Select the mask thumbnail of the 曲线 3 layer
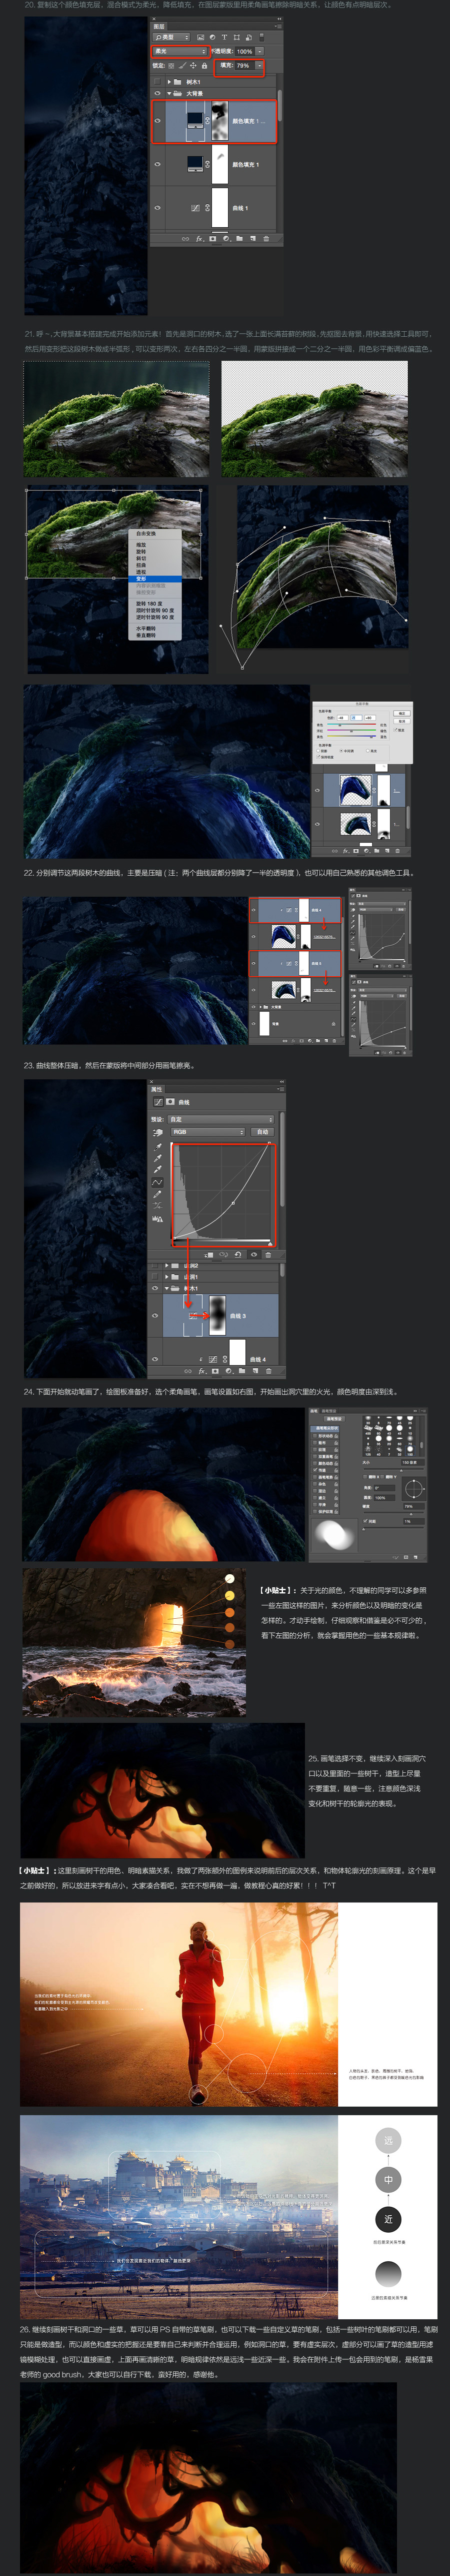The width and height of the screenshot is (450, 2576). pos(217,1316)
